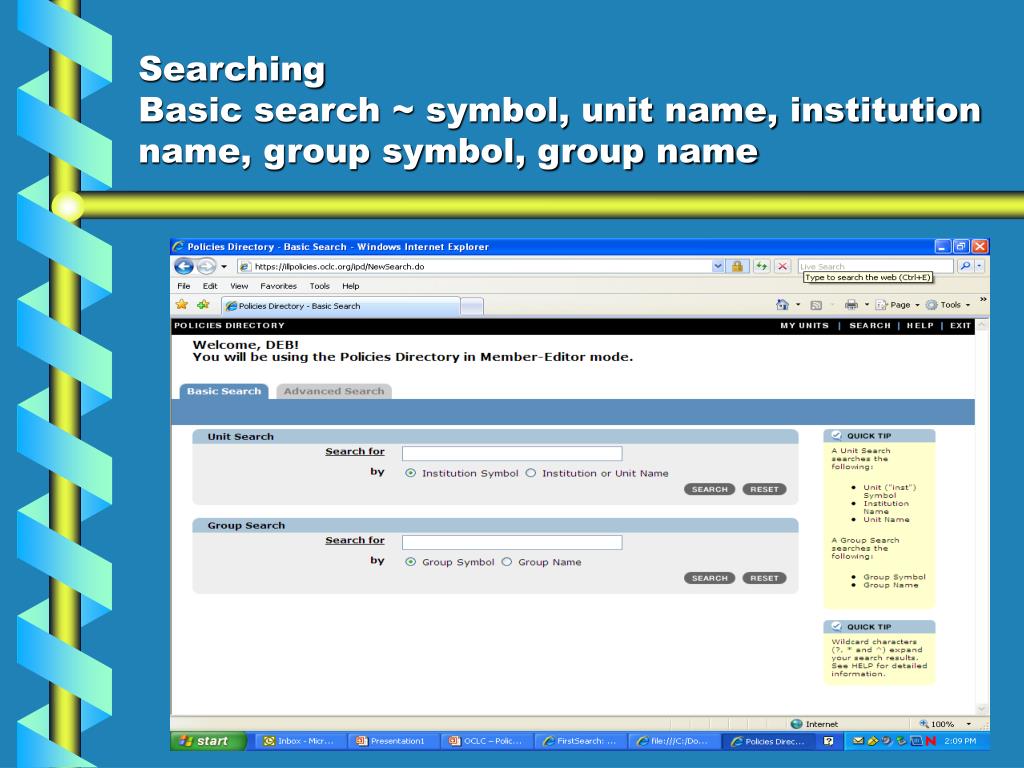The height and width of the screenshot is (768, 1024).
Task: Click the red N icon in system tray
Action: click(x=931, y=741)
